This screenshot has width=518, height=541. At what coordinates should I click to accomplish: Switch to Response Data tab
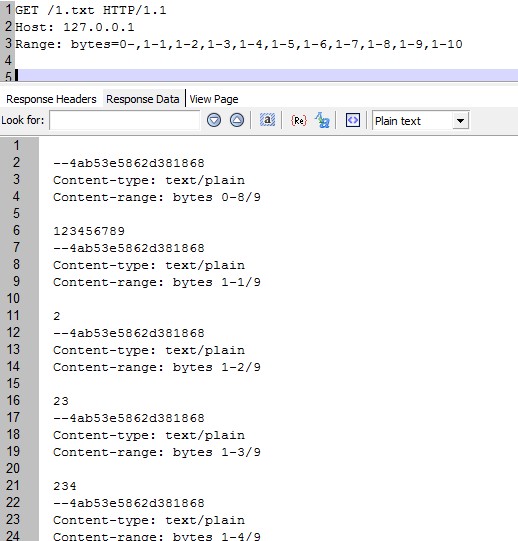143,99
